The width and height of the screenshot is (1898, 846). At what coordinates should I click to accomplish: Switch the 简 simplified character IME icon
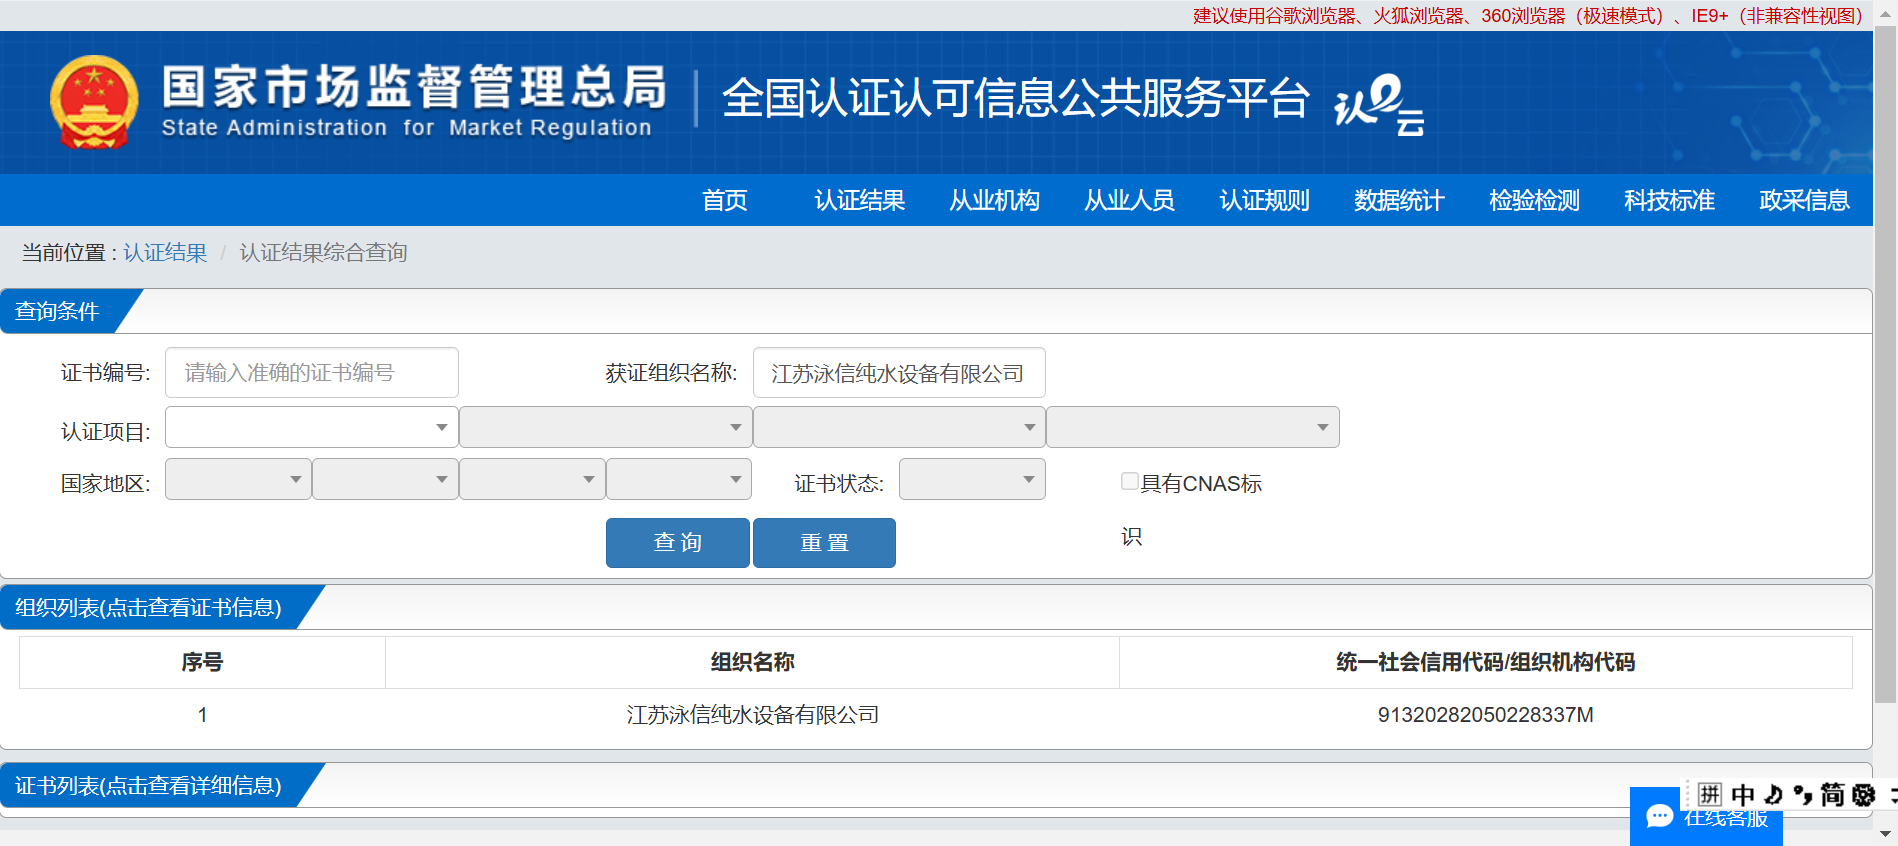tap(1832, 795)
